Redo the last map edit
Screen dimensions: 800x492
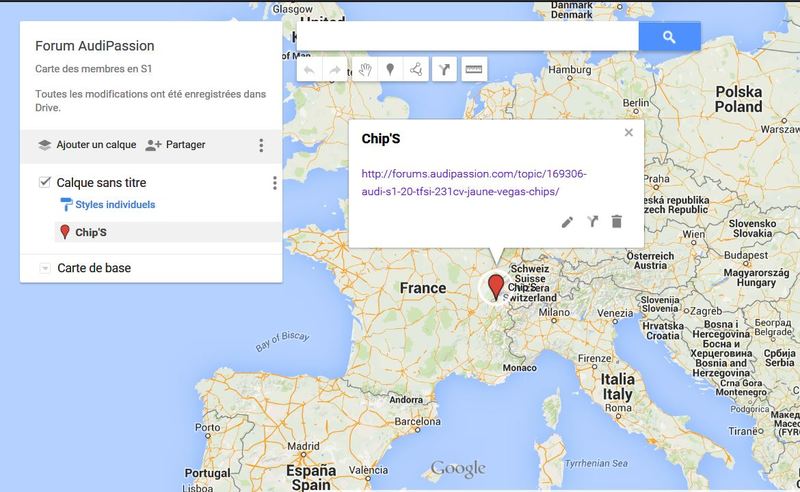click(x=335, y=70)
